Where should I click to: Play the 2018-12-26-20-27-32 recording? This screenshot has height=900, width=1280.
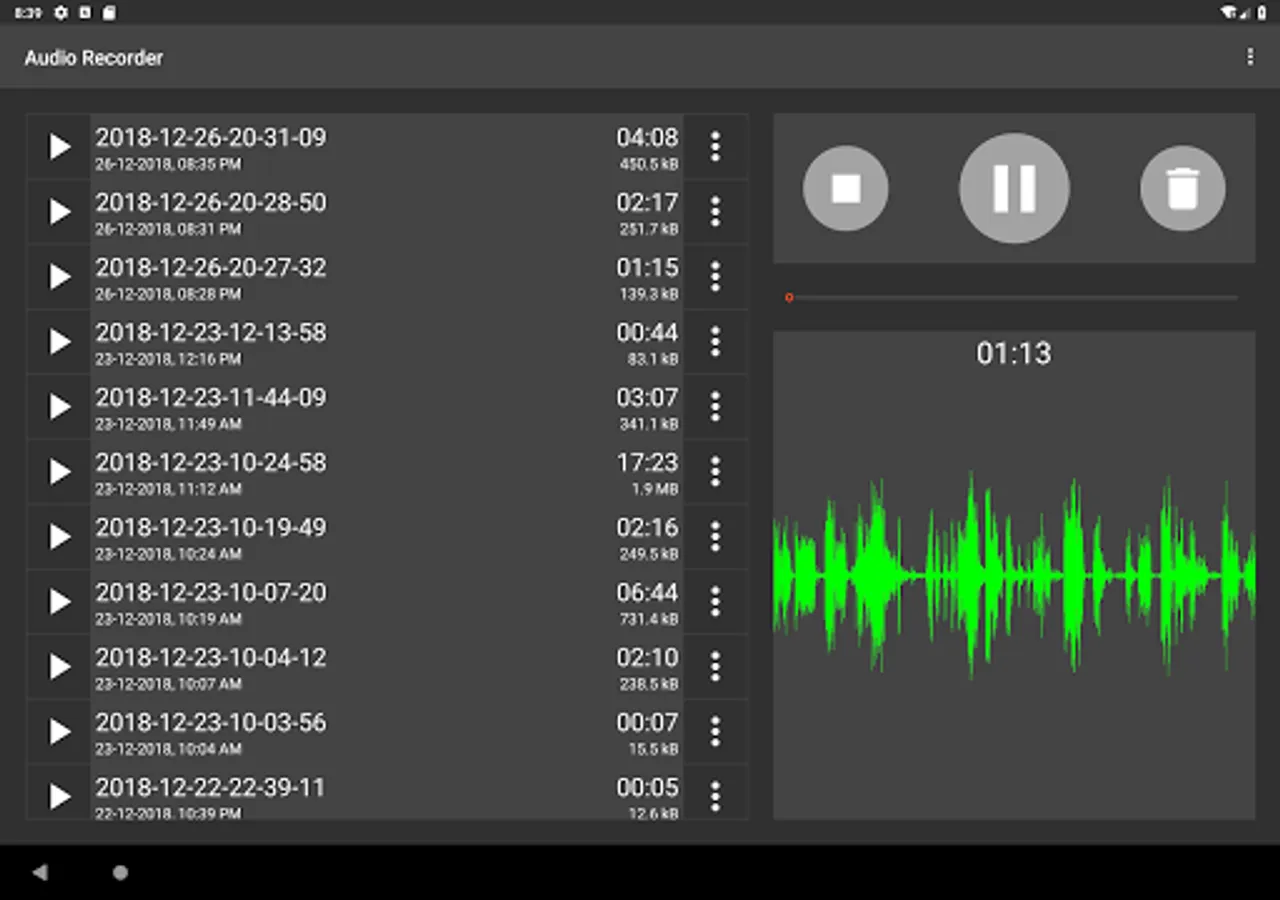pyautogui.click(x=59, y=277)
